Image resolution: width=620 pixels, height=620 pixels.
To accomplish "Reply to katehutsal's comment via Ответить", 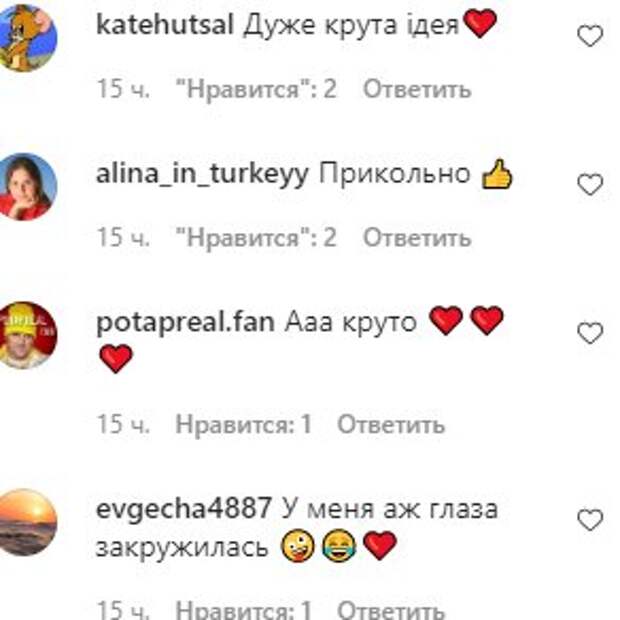I will pos(417,89).
